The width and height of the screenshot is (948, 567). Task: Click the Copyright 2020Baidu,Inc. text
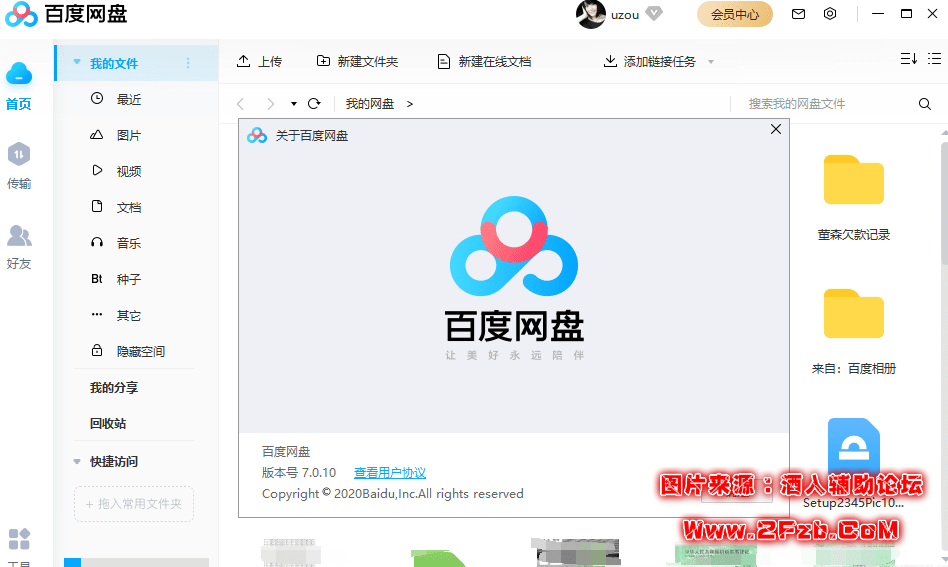[392, 494]
